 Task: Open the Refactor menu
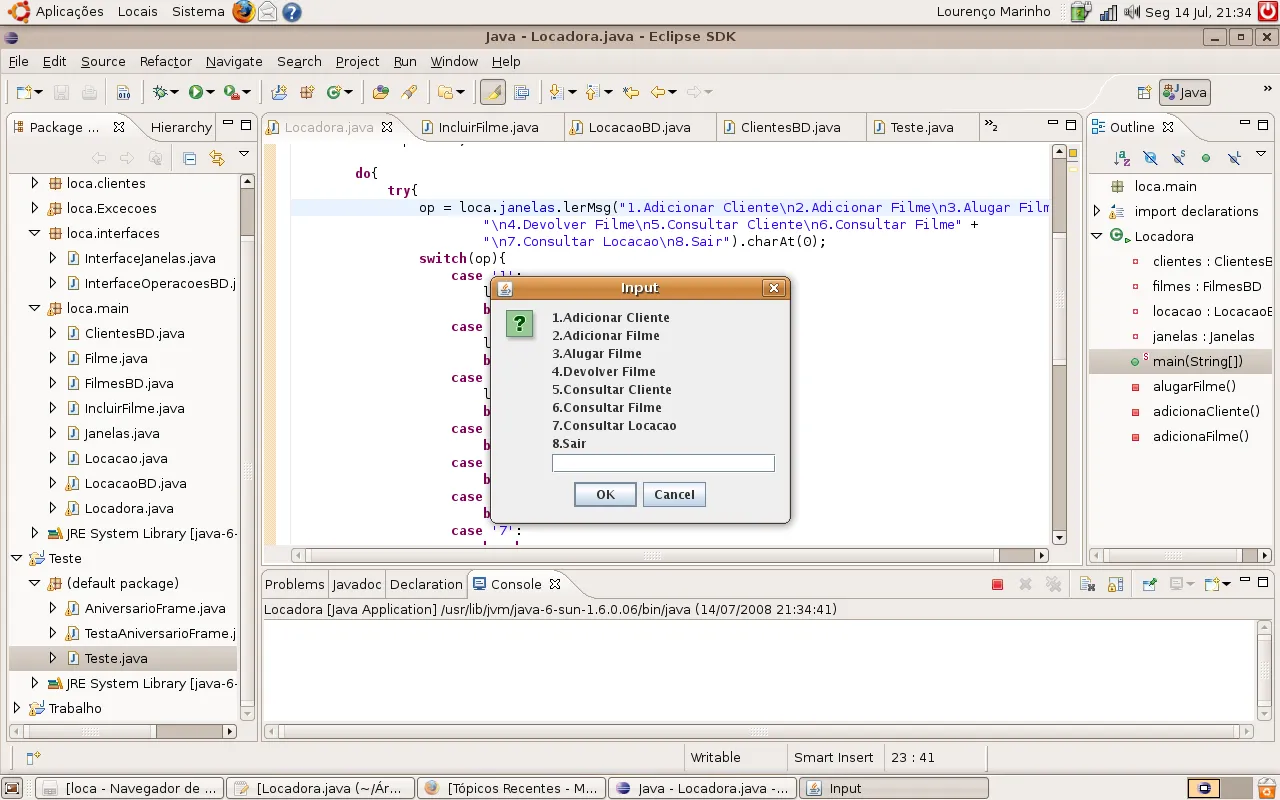click(165, 61)
